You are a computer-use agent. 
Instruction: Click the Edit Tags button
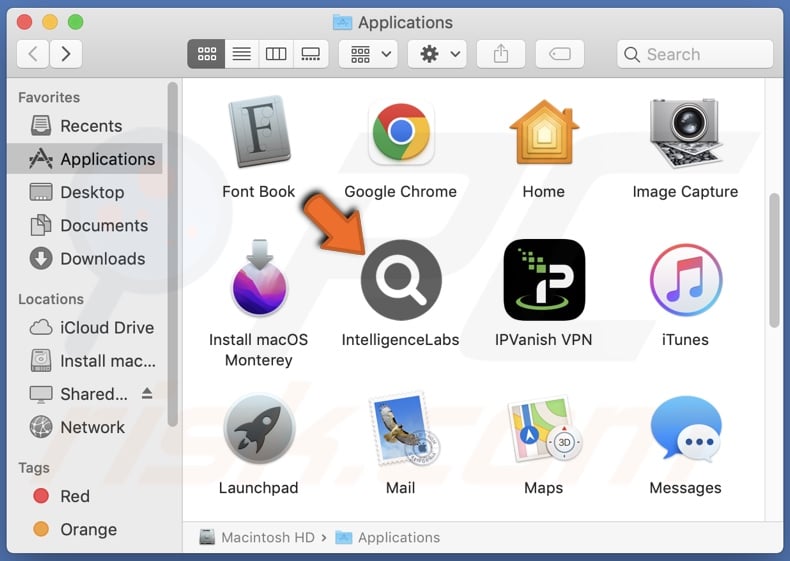point(560,54)
